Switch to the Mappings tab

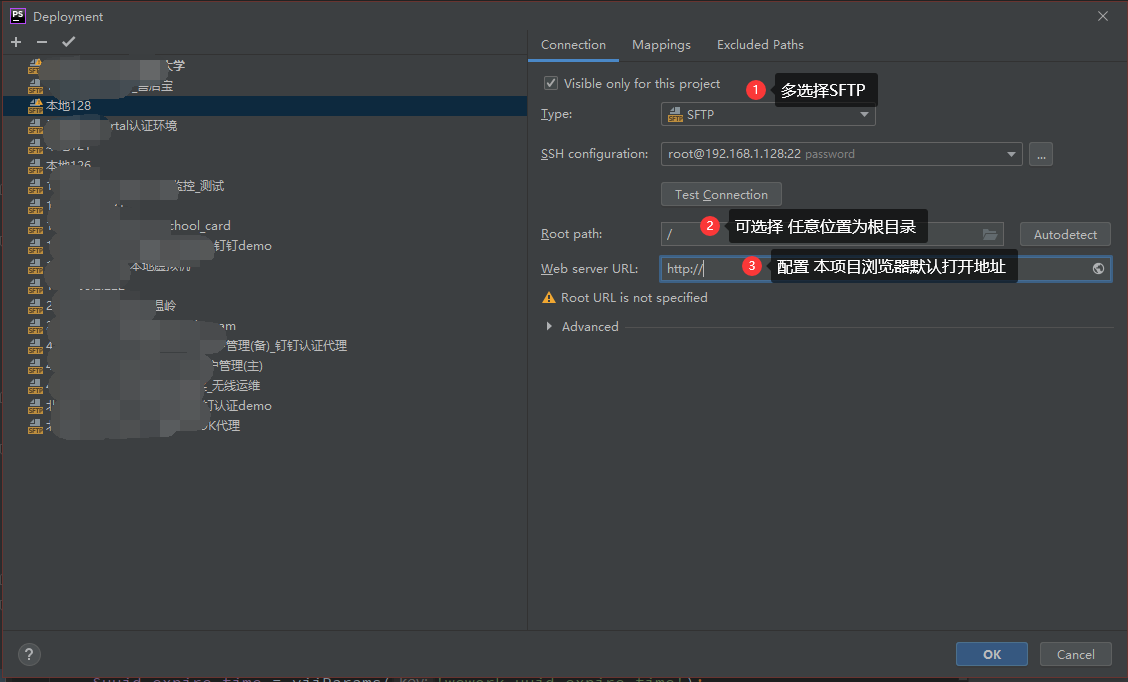(661, 45)
